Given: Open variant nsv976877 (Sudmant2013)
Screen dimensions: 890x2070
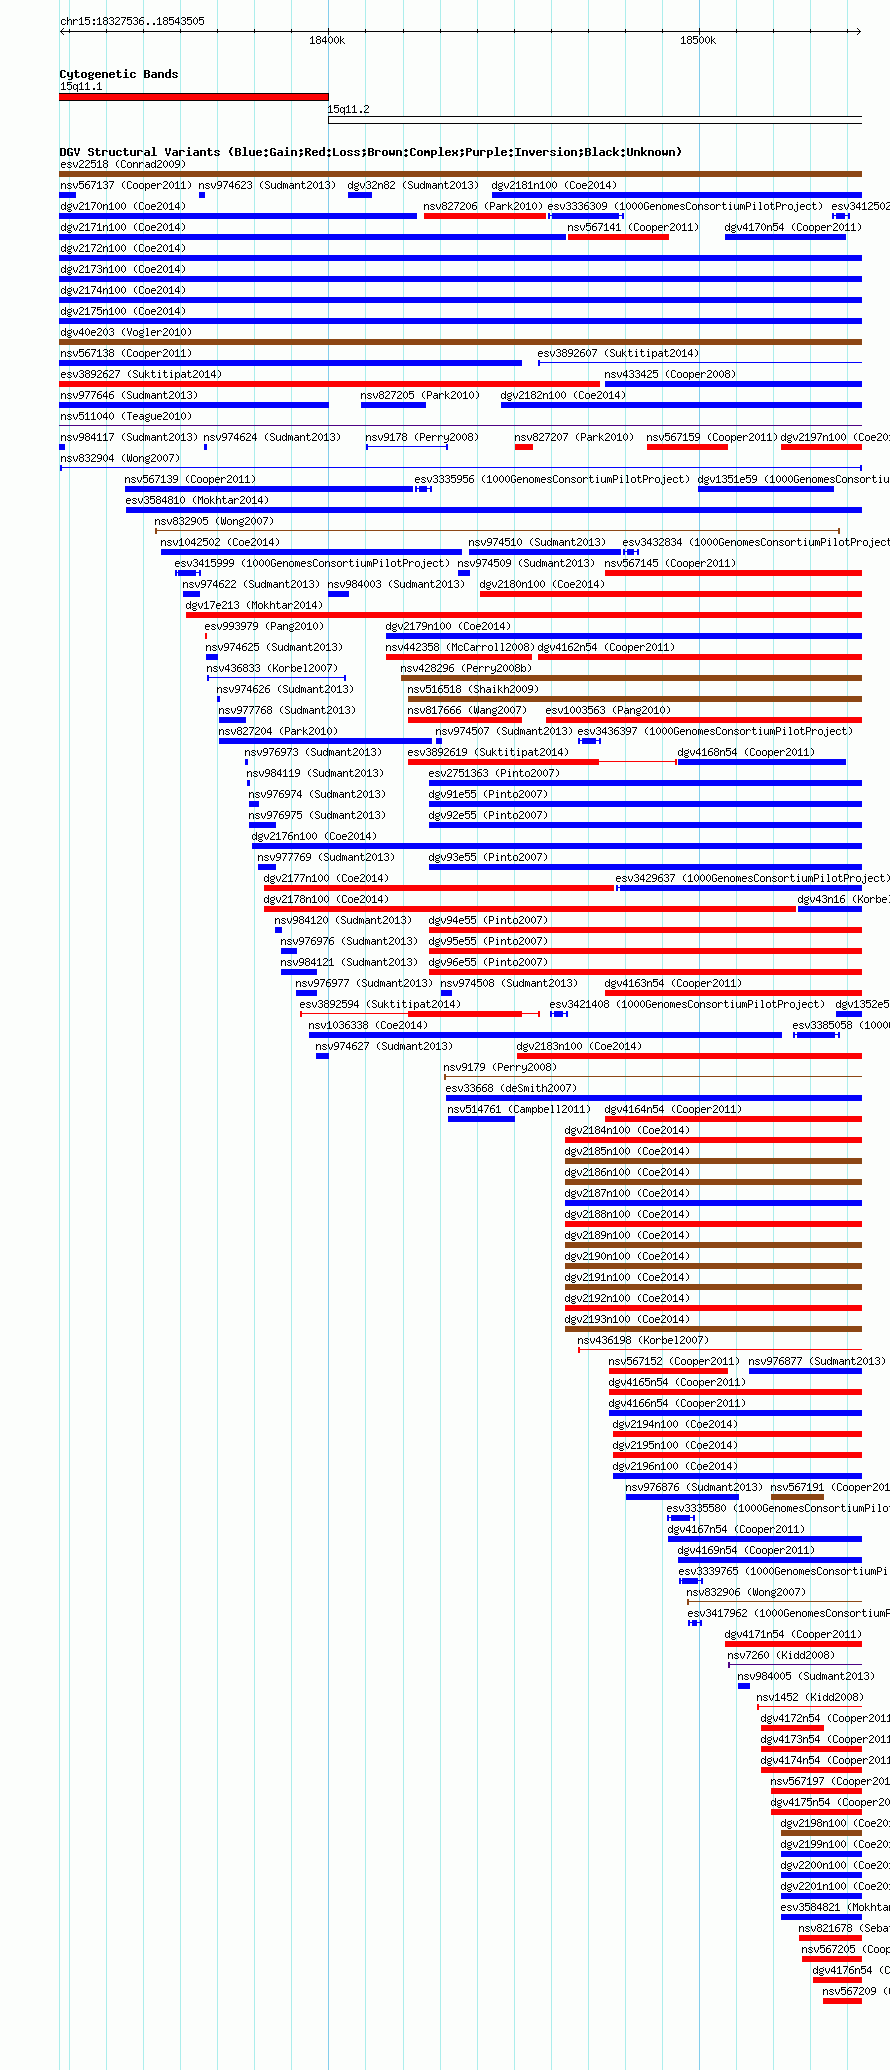Looking at the screenshot, I should point(818,1361).
